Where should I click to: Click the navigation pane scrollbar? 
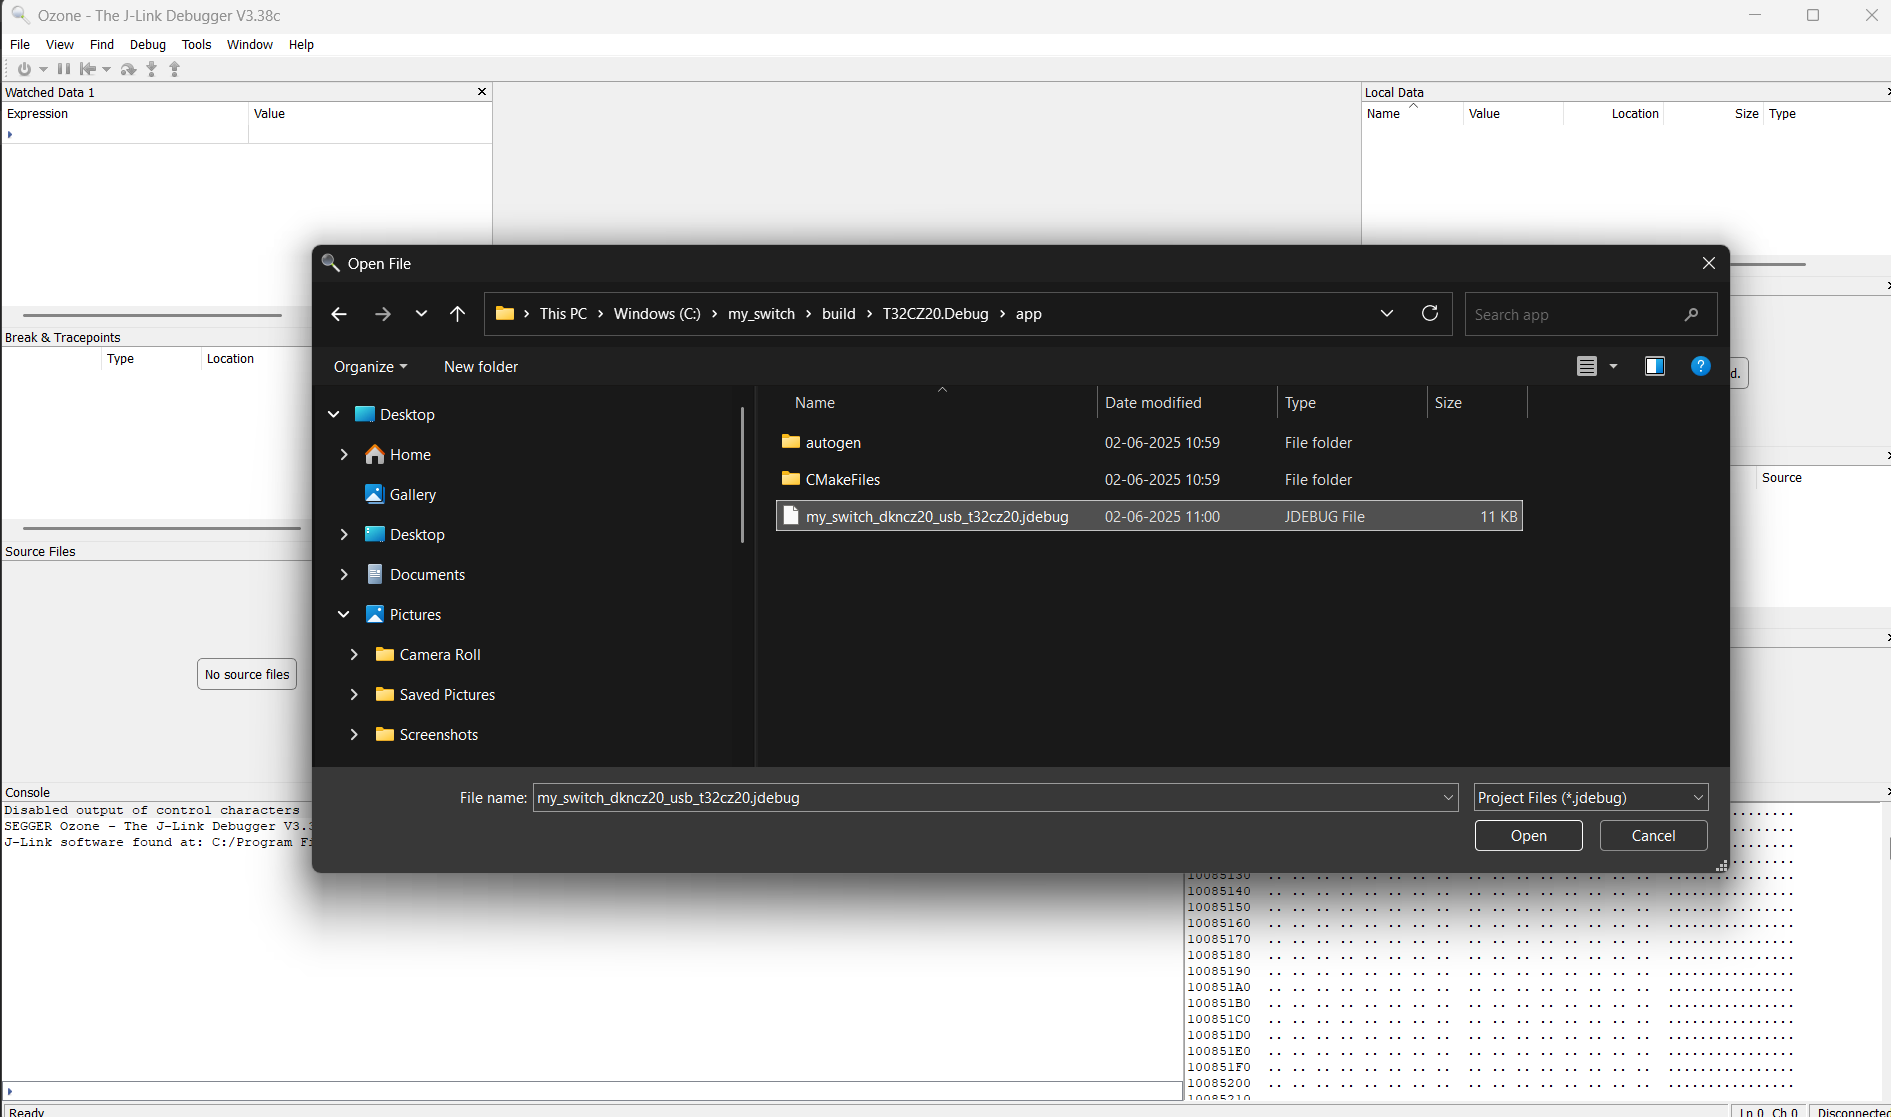(742, 475)
